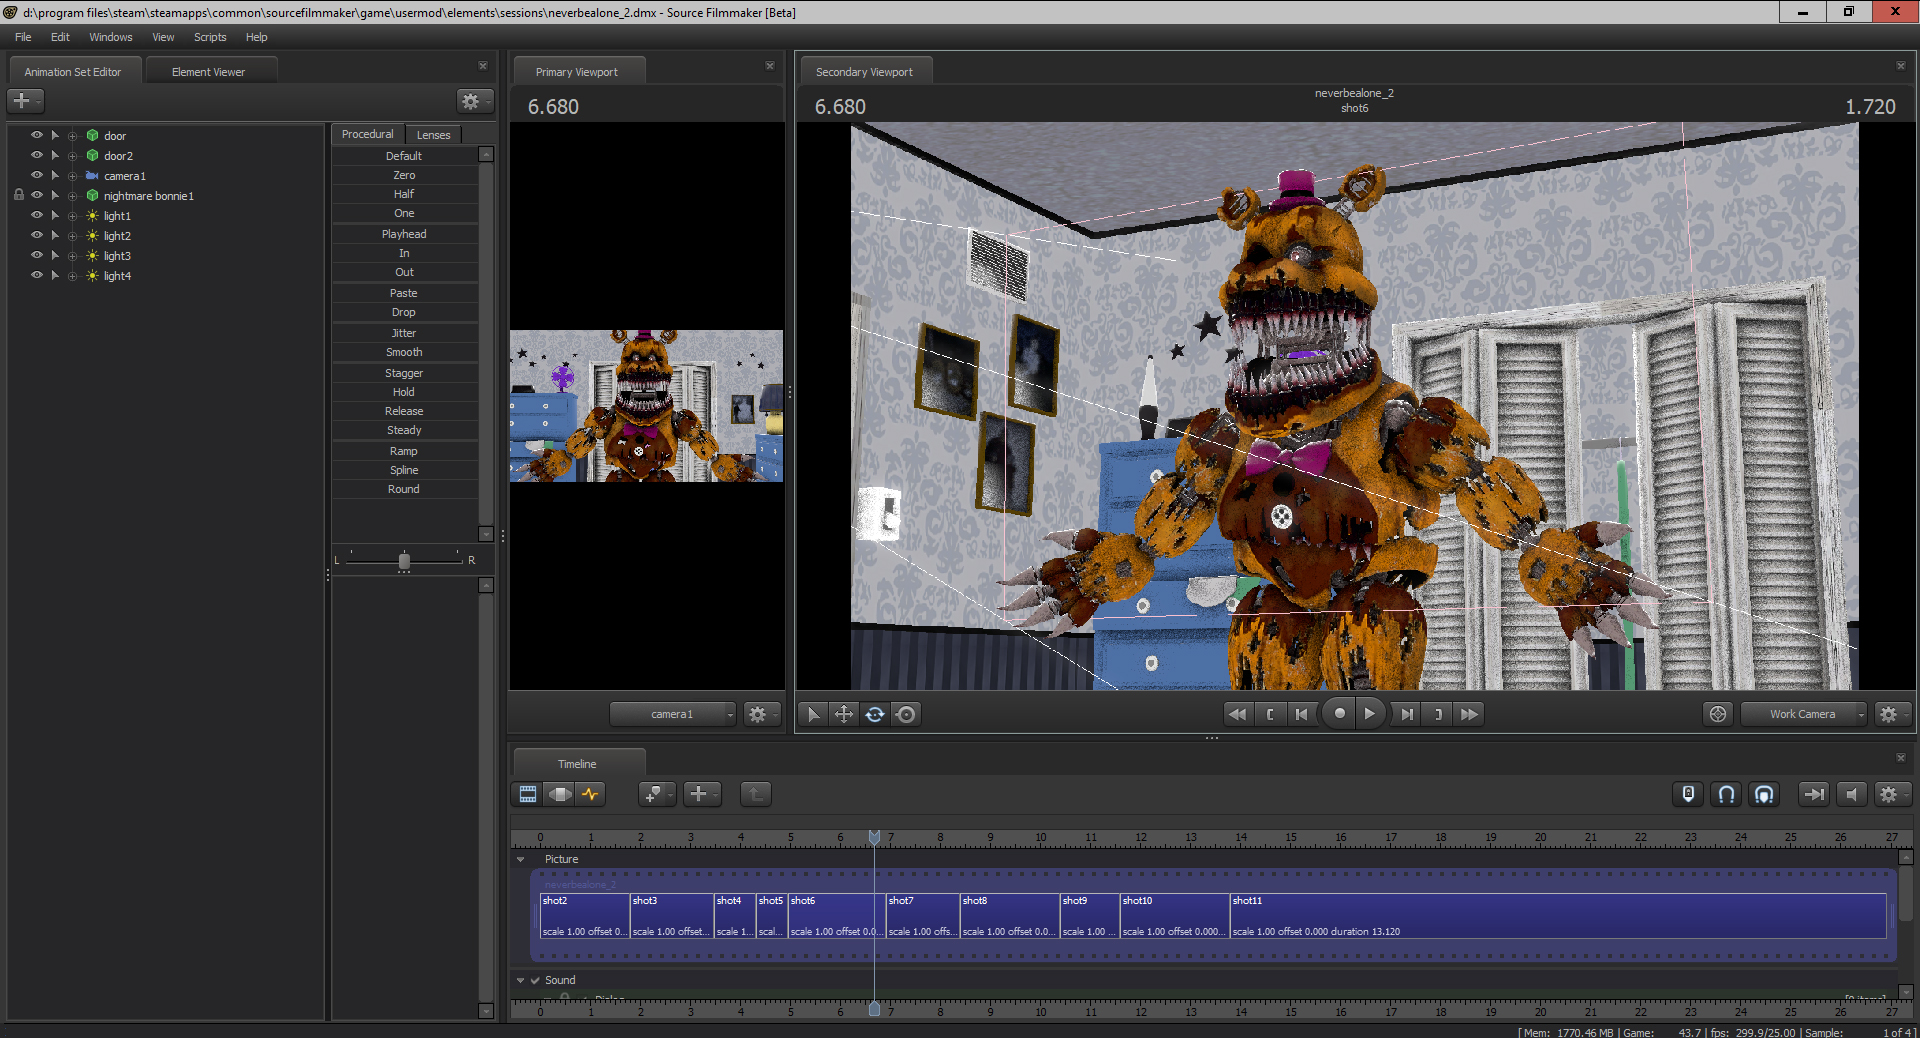Screen dimensions: 1920x1038
Task: Select the viewport move manipulator tool
Action: click(x=844, y=714)
